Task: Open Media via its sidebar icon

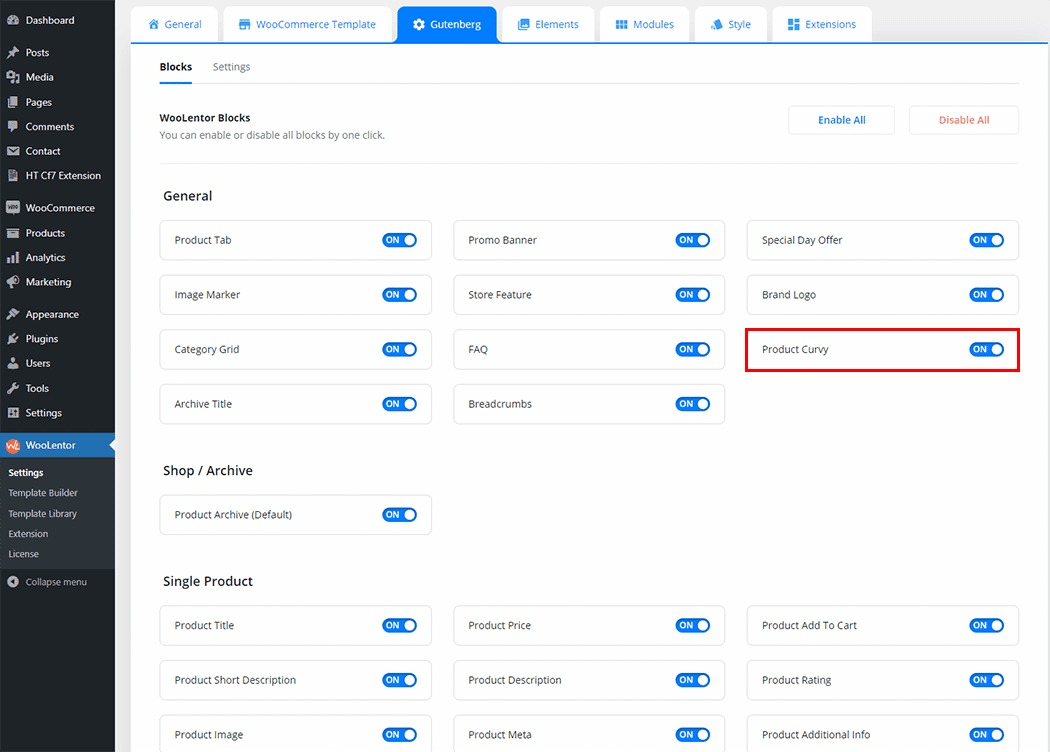Action: click(13, 77)
